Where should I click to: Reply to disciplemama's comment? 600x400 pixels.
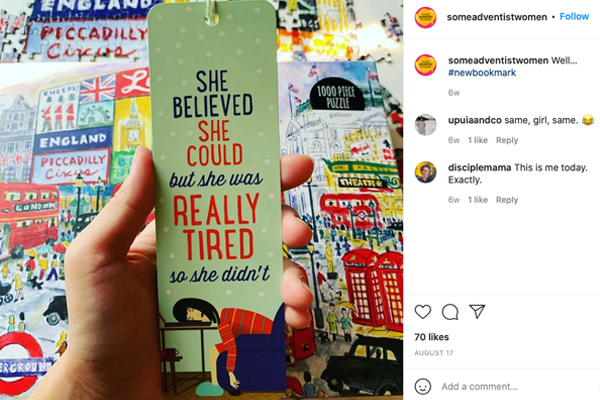(x=507, y=200)
